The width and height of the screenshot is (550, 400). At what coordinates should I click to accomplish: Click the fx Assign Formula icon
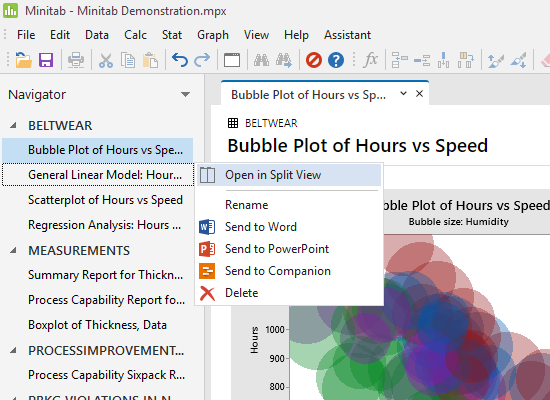[370, 60]
